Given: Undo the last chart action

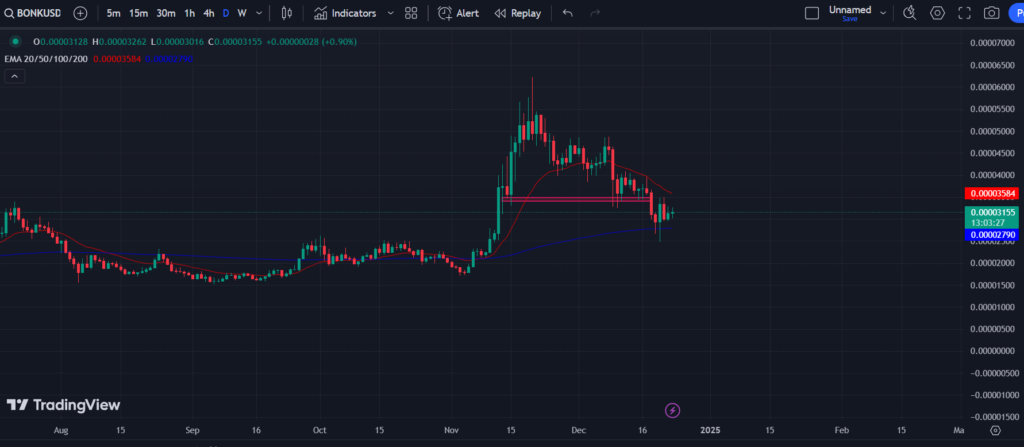Looking at the screenshot, I should 568,13.
